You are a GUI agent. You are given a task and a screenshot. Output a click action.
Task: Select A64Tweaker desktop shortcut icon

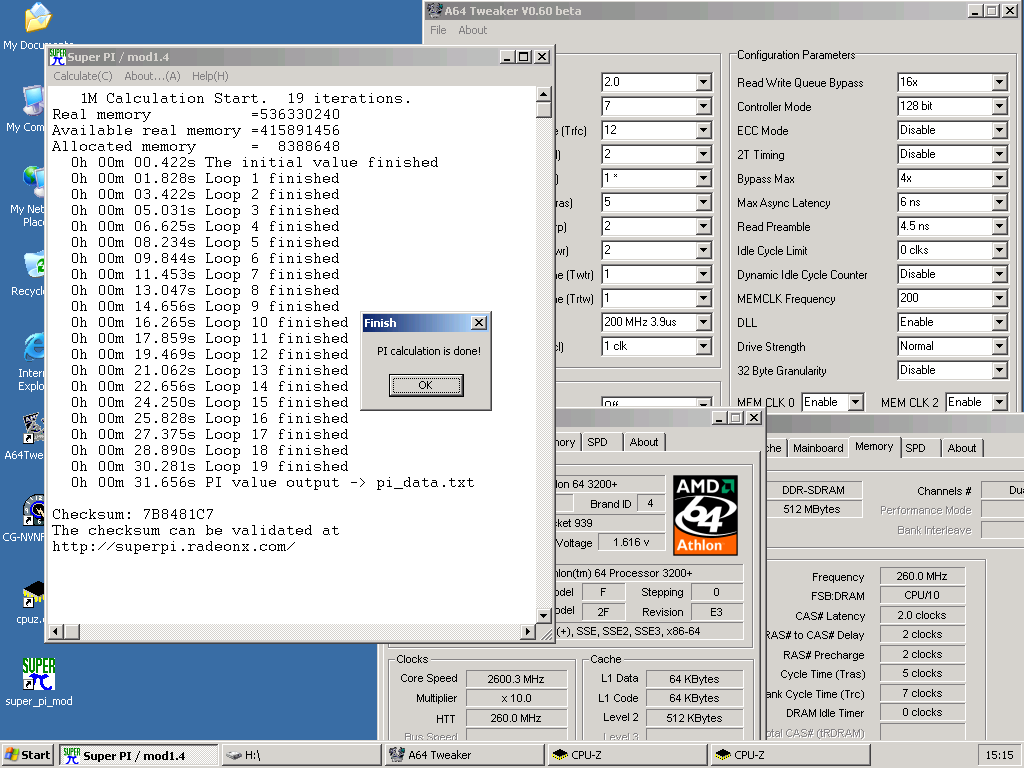(x=33, y=428)
